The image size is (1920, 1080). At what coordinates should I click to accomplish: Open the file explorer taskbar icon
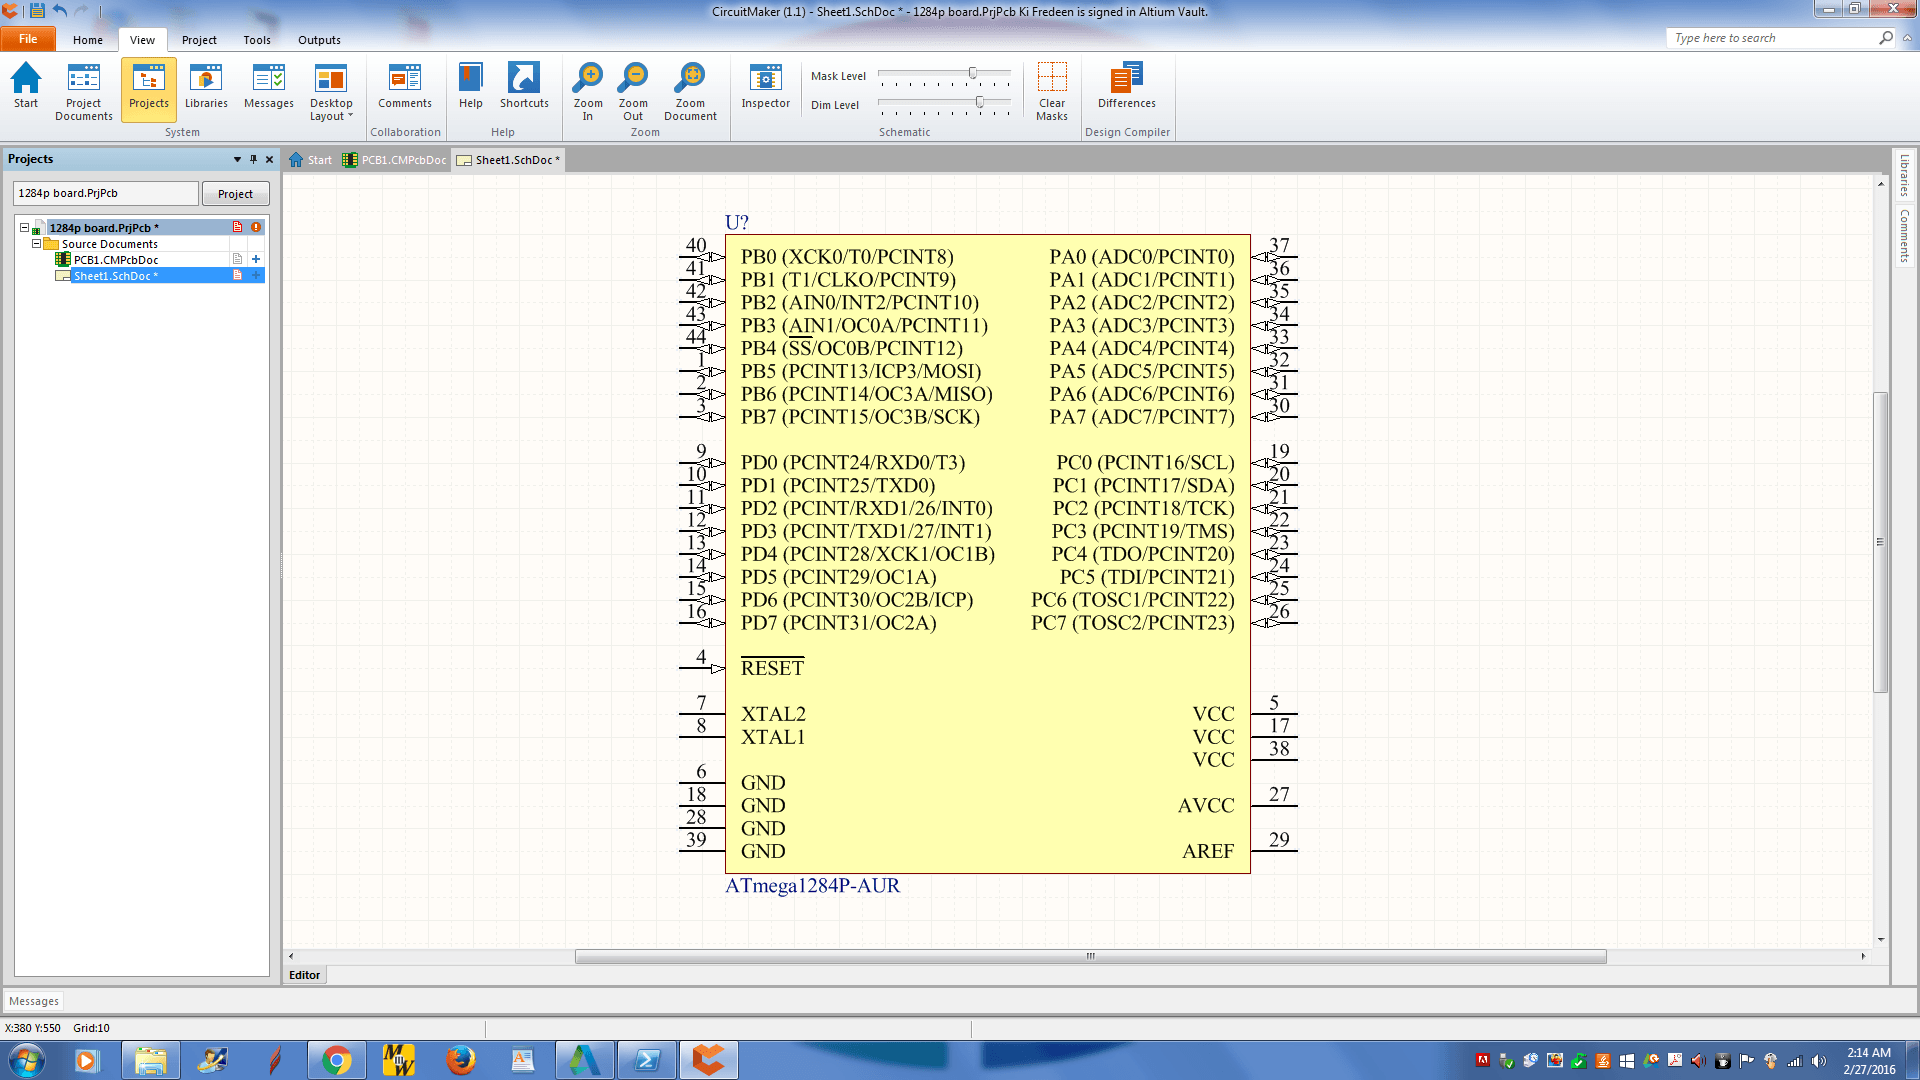click(x=151, y=1060)
